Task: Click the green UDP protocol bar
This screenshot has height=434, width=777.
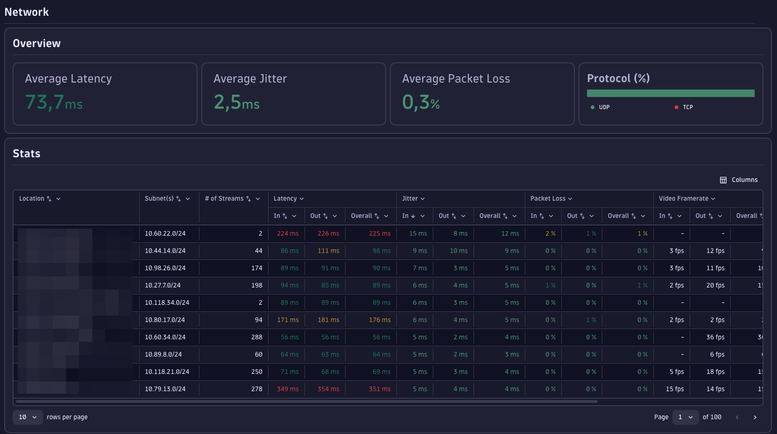Action: (x=670, y=93)
